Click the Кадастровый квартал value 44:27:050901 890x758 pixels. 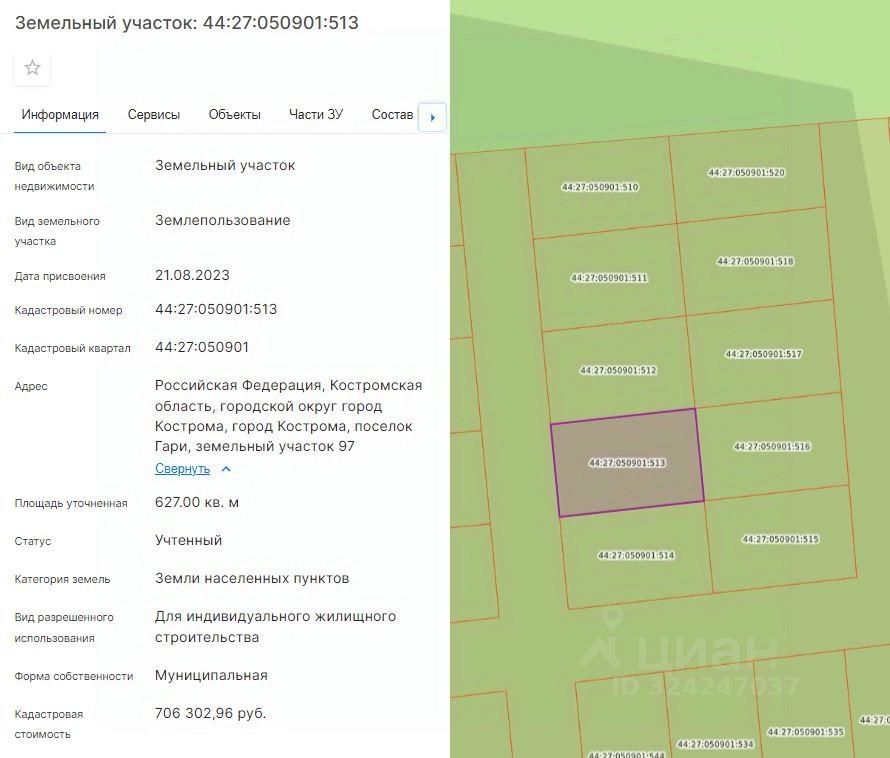[x=202, y=347]
